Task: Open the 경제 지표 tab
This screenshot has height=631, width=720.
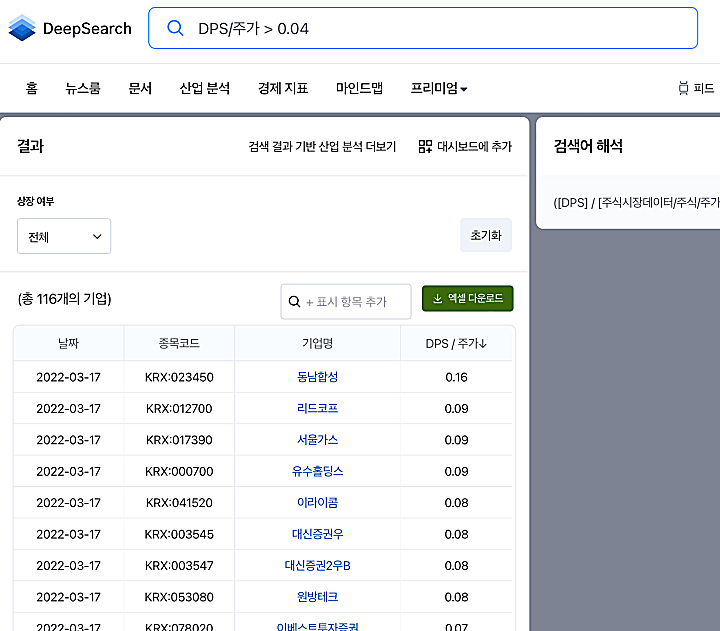Action: (x=283, y=88)
